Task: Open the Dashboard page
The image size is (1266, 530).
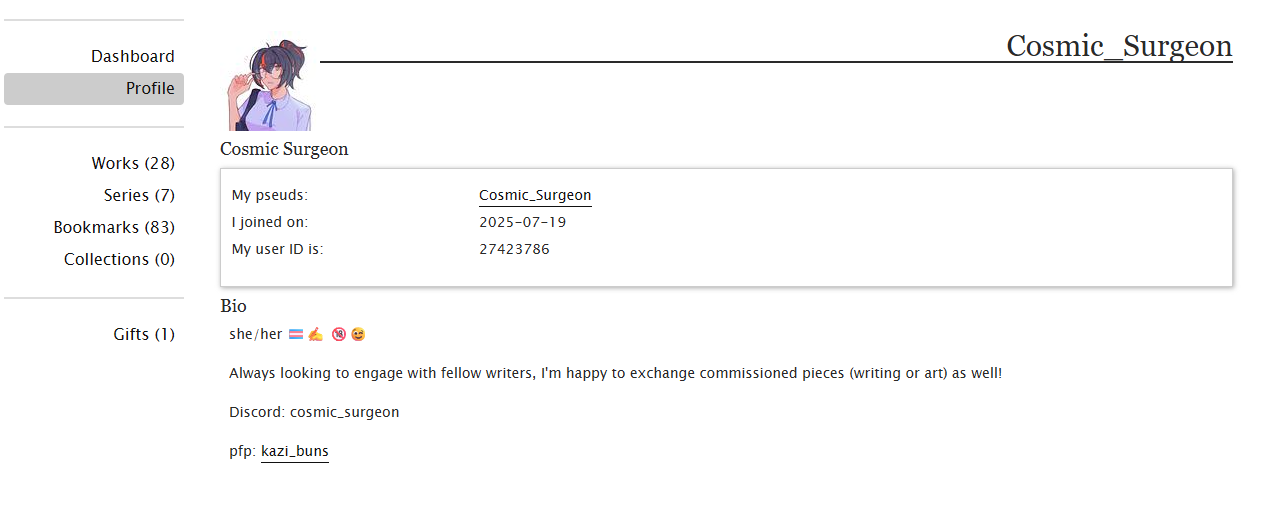Action: [x=133, y=57]
